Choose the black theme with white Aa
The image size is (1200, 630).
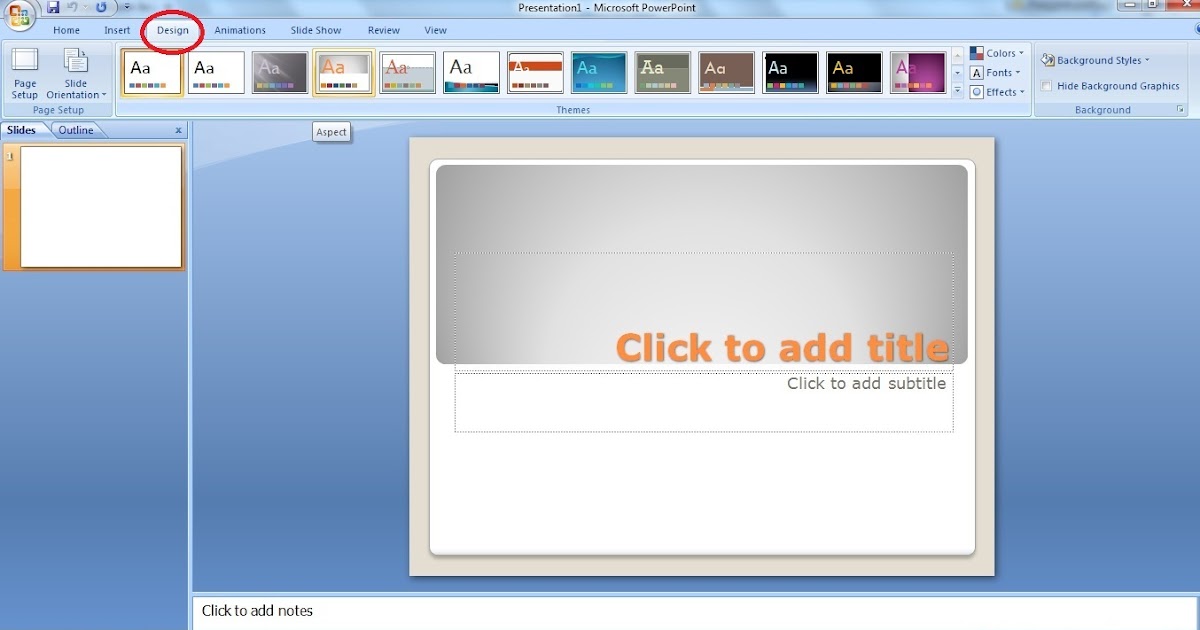coord(791,73)
